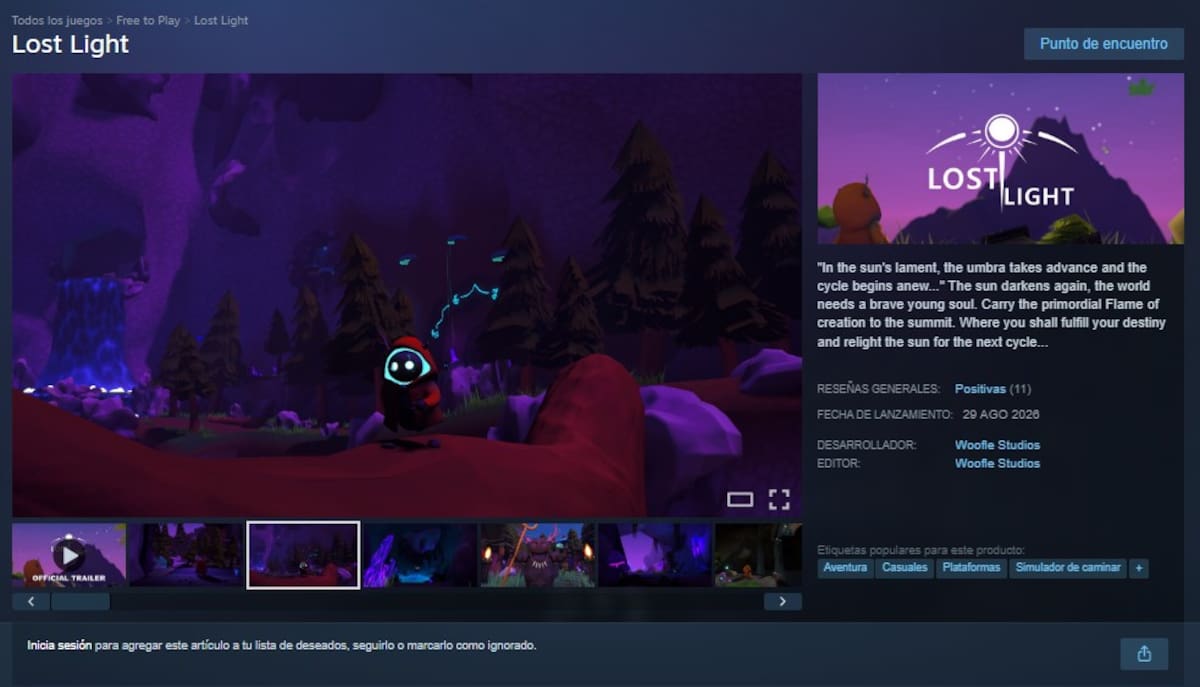
Task: Select the blue crystal cave thumbnail
Action: 419,555
